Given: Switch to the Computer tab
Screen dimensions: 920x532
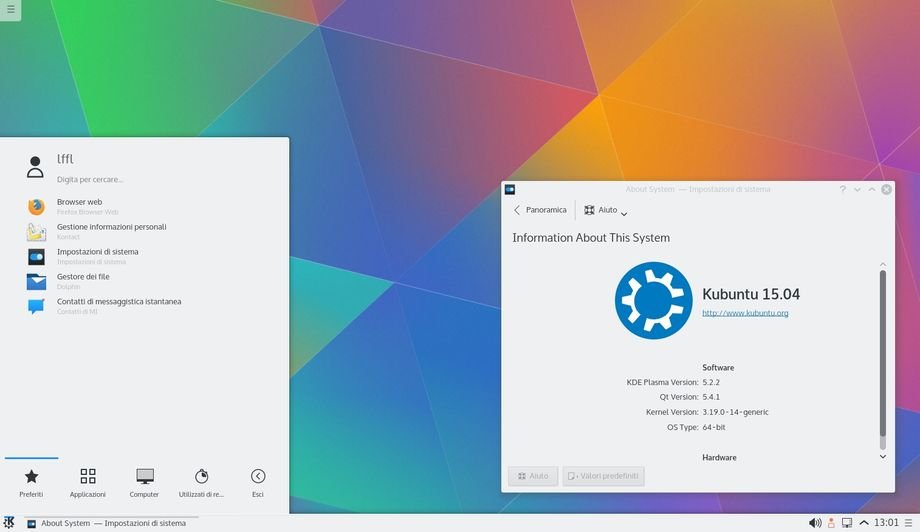Looking at the screenshot, I should 144,481.
